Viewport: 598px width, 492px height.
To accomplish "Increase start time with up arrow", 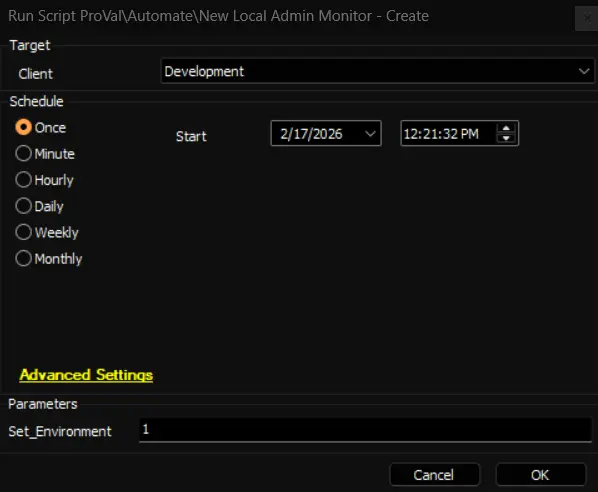I will (x=506, y=128).
